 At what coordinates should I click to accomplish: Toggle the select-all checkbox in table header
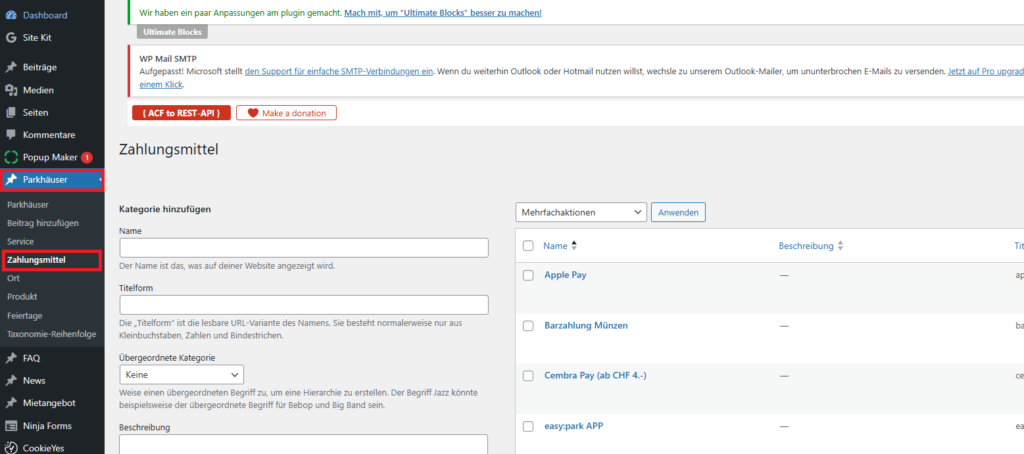pyautogui.click(x=528, y=245)
